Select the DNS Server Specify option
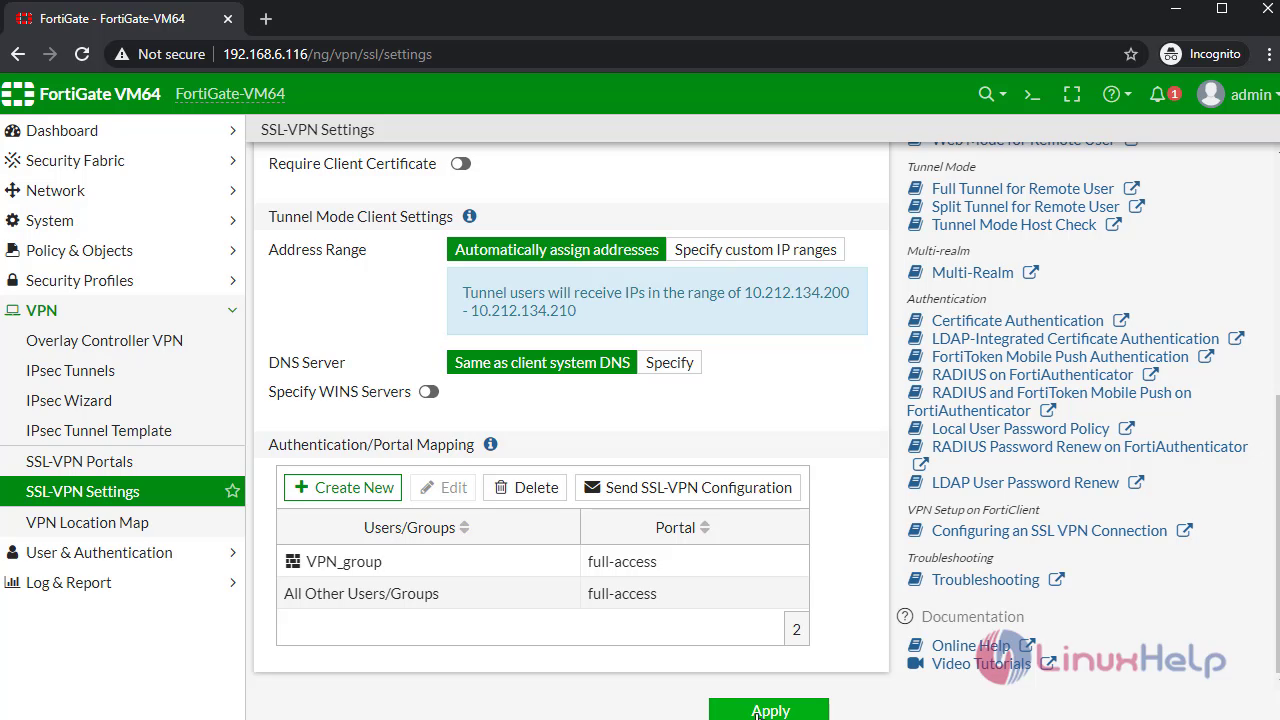The width and height of the screenshot is (1280, 720). pos(669,362)
